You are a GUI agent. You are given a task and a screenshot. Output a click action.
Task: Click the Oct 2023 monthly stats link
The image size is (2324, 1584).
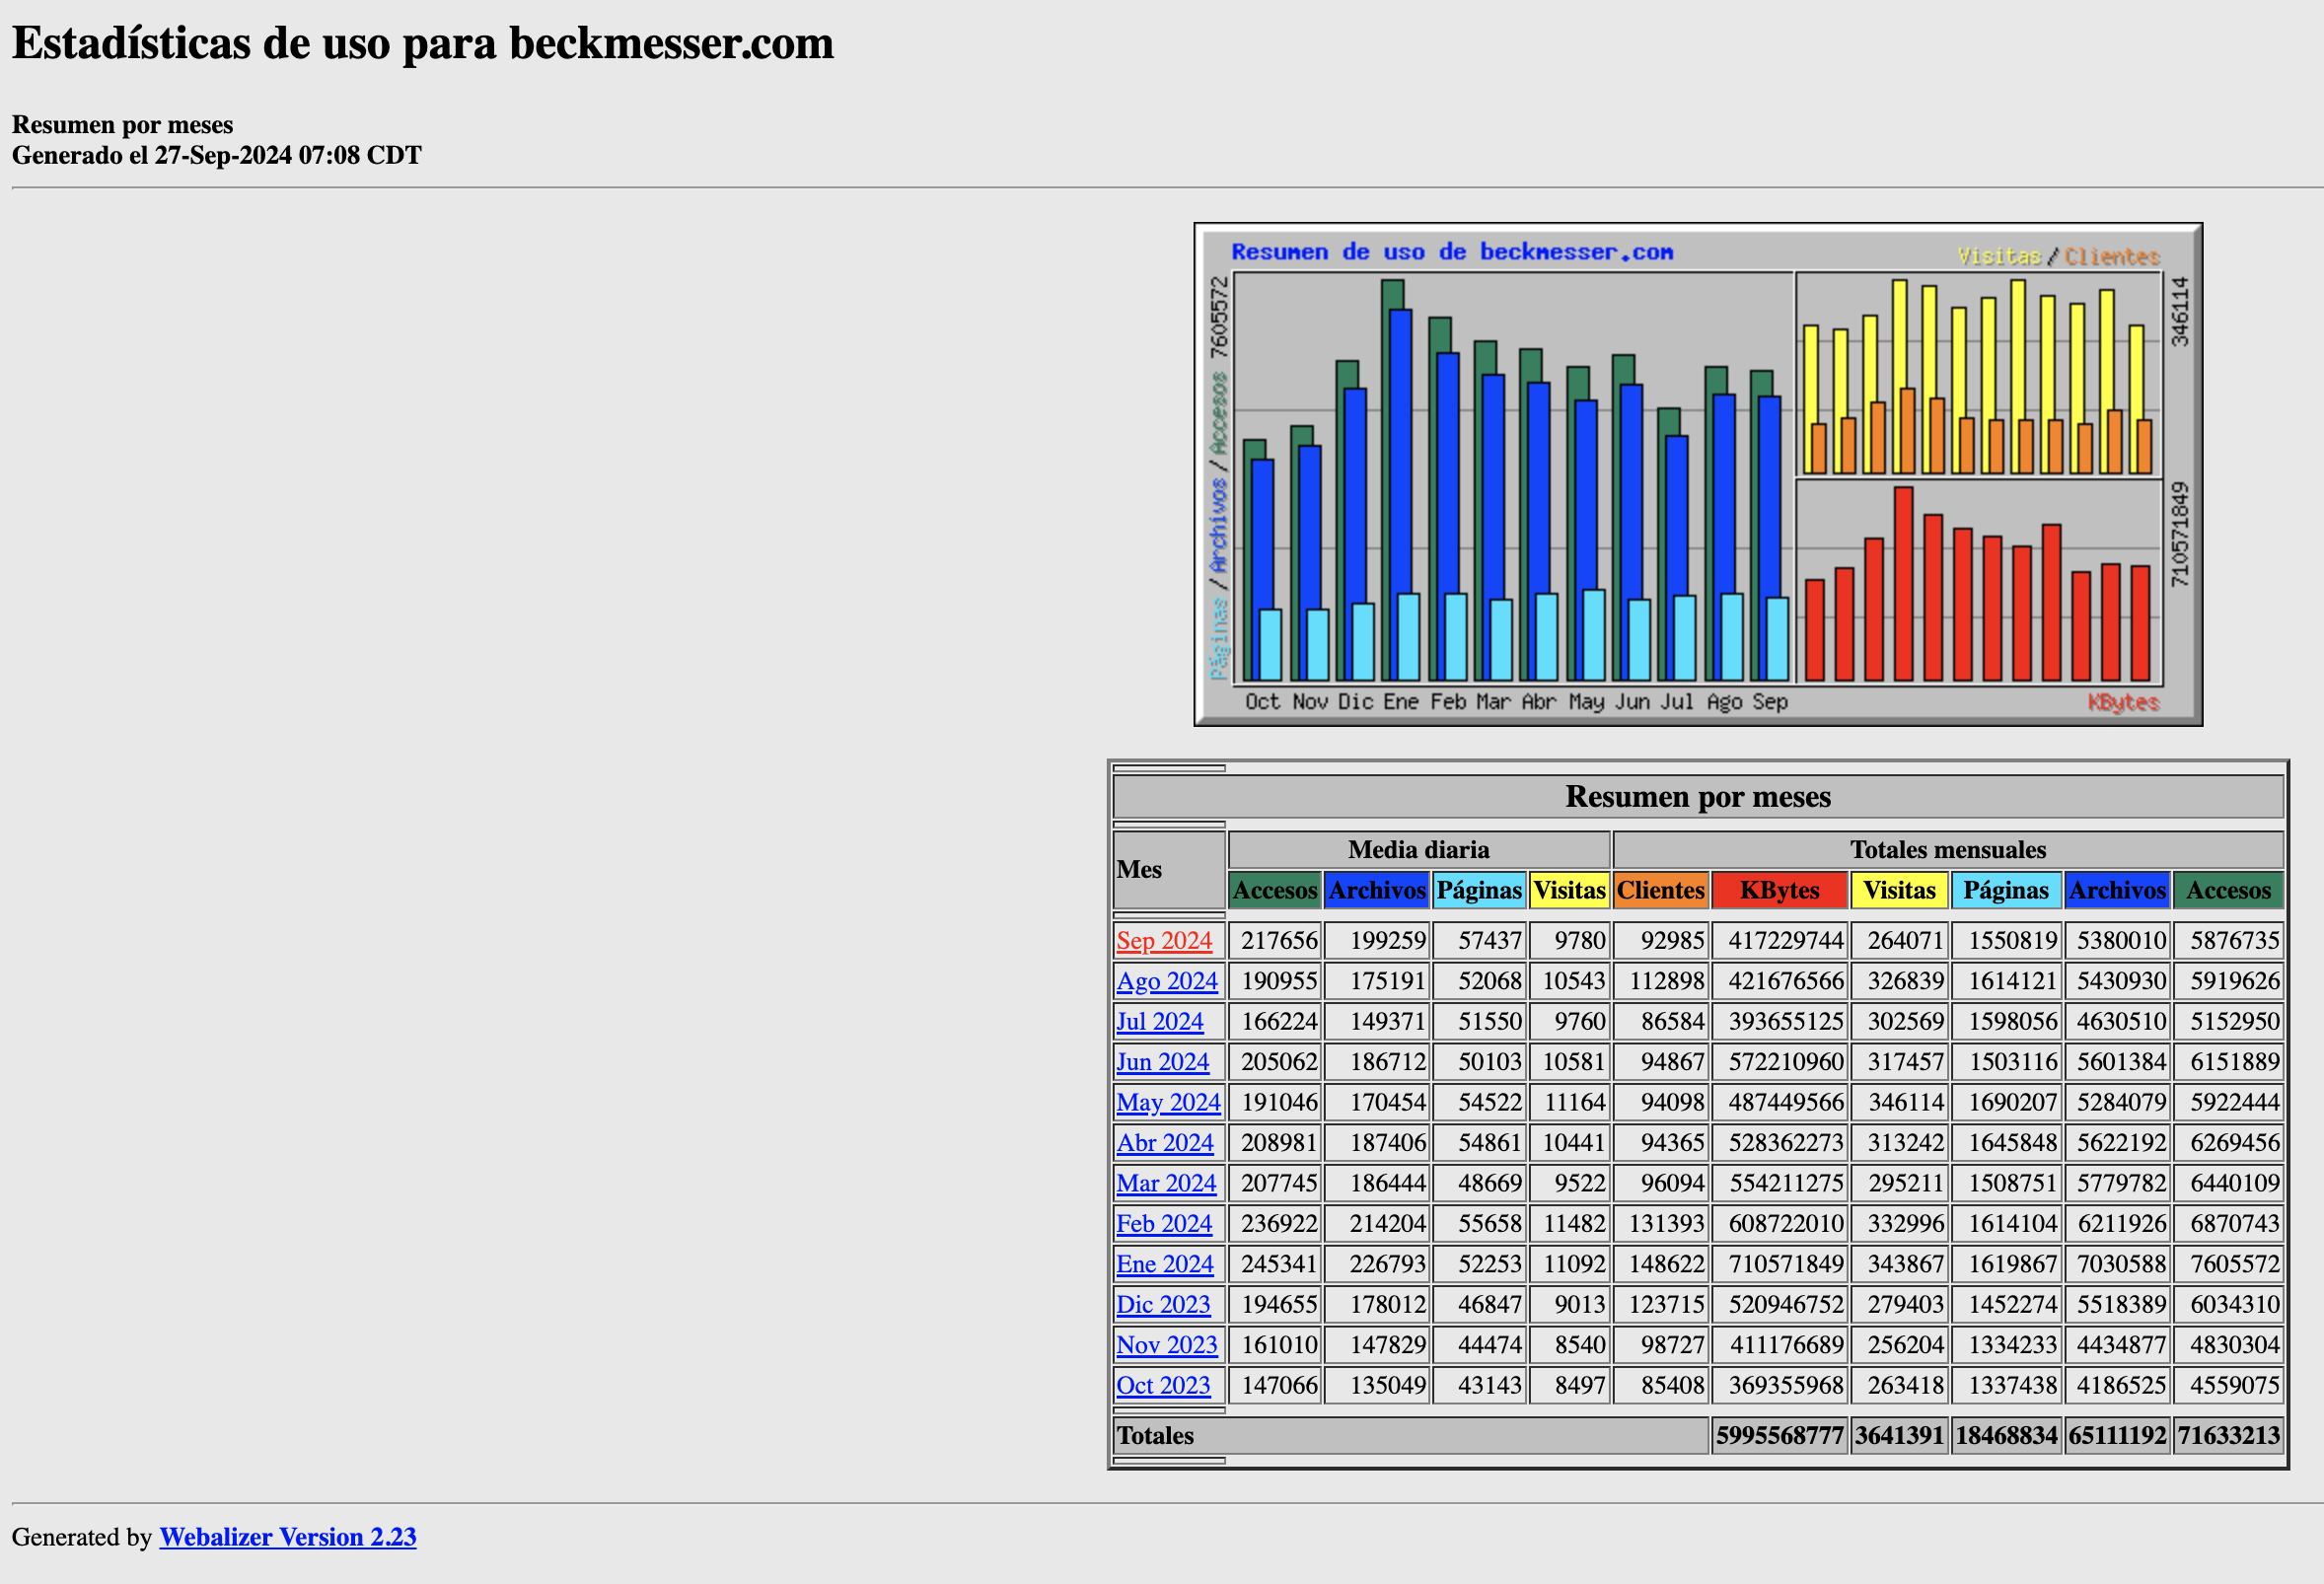point(1162,1383)
